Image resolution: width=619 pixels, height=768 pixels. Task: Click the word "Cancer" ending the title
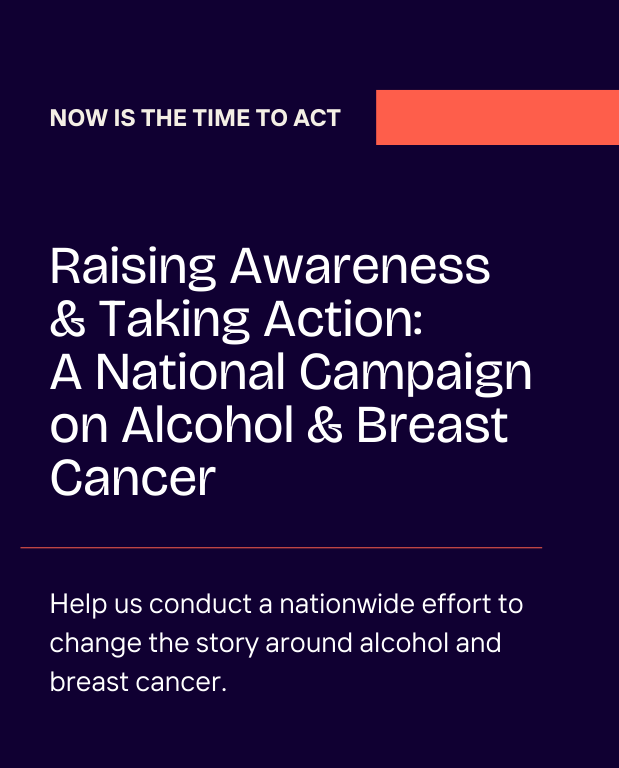[x=133, y=479]
